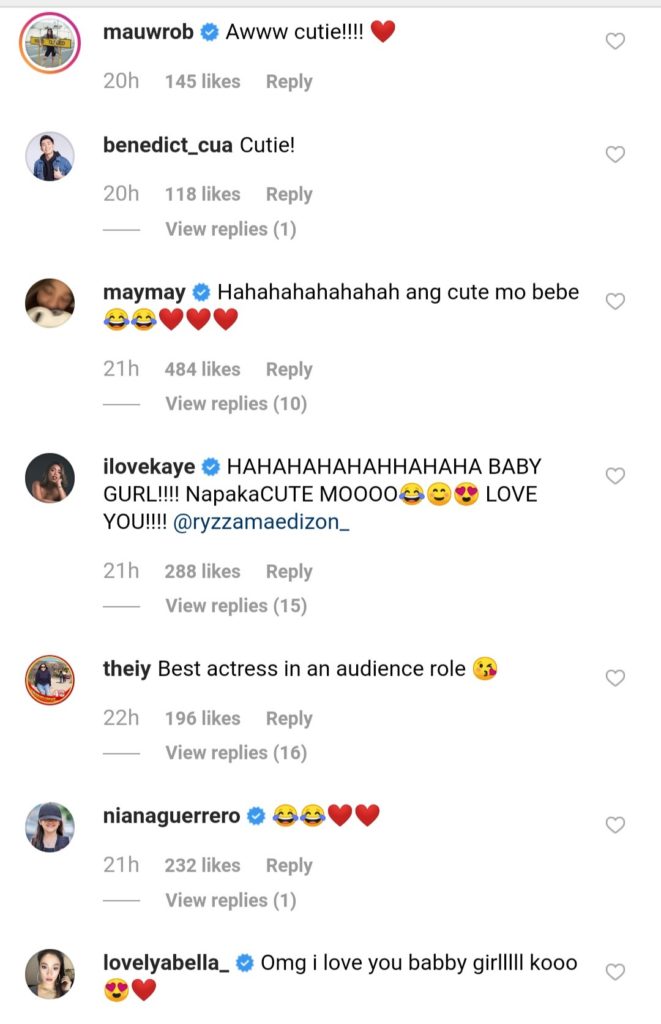Like mauwrob's comment with the heart
Screen dimensions: 661x1024
(616, 41)
